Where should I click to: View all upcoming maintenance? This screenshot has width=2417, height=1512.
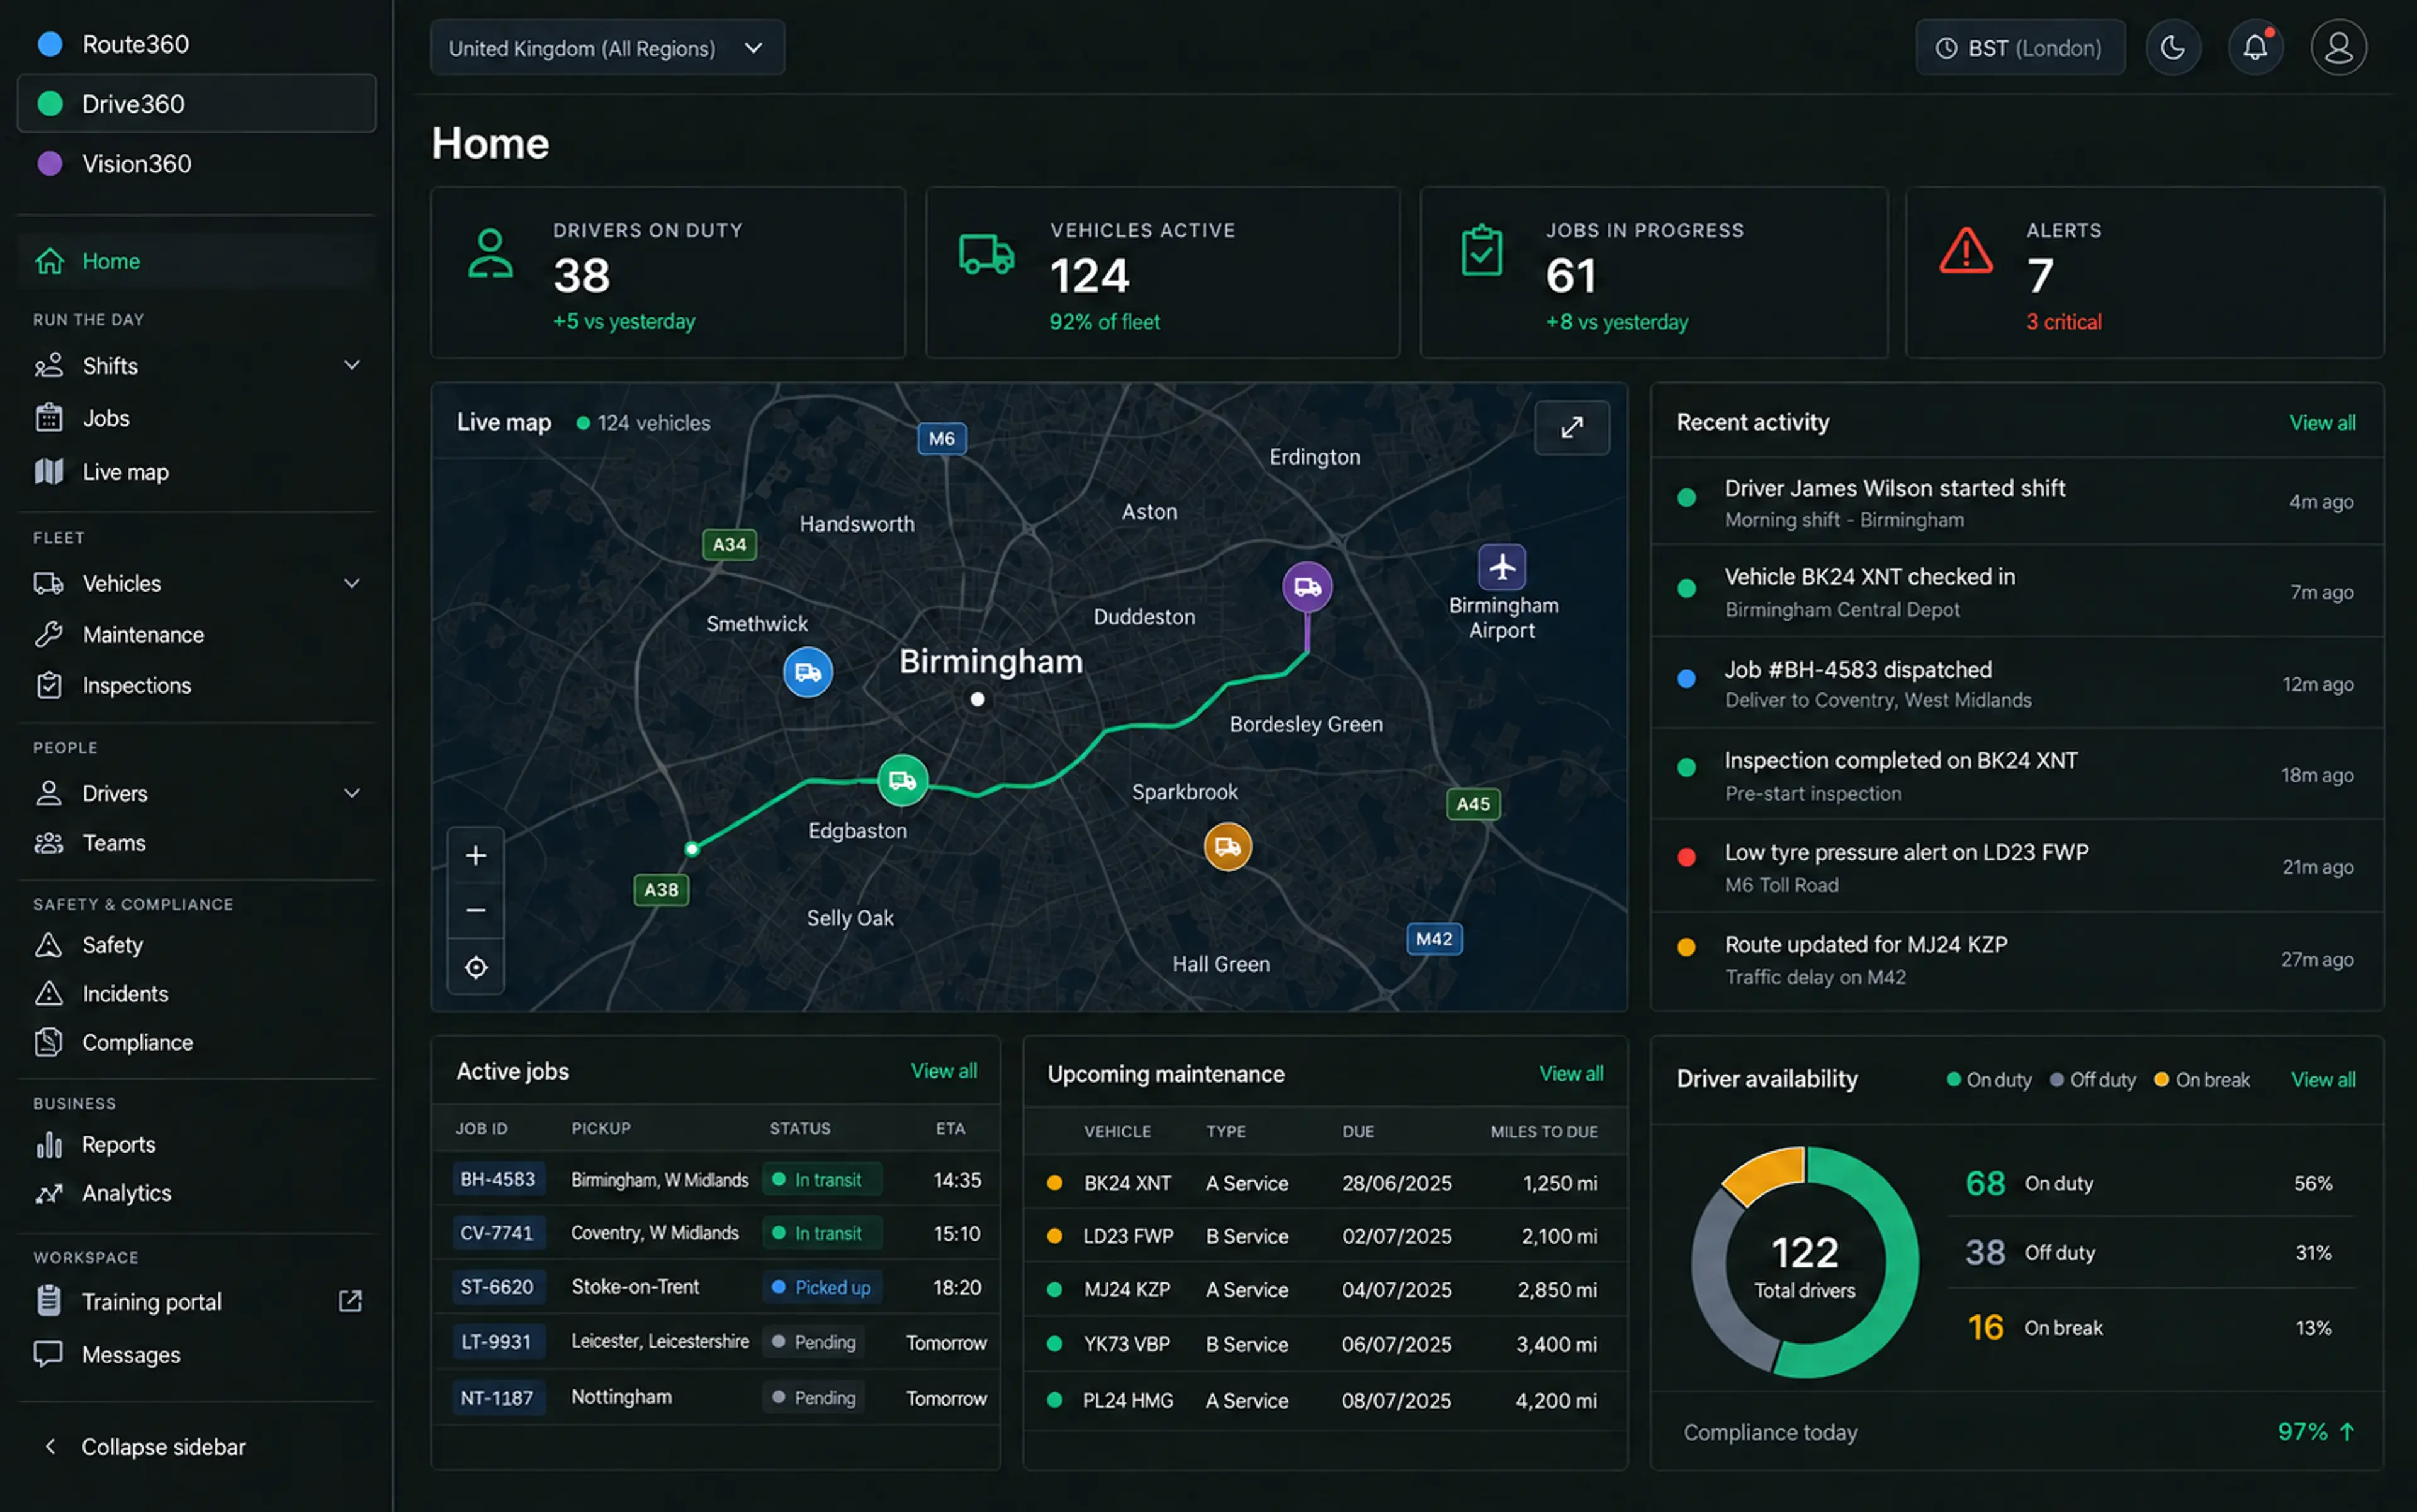tap(1571, 1074)
